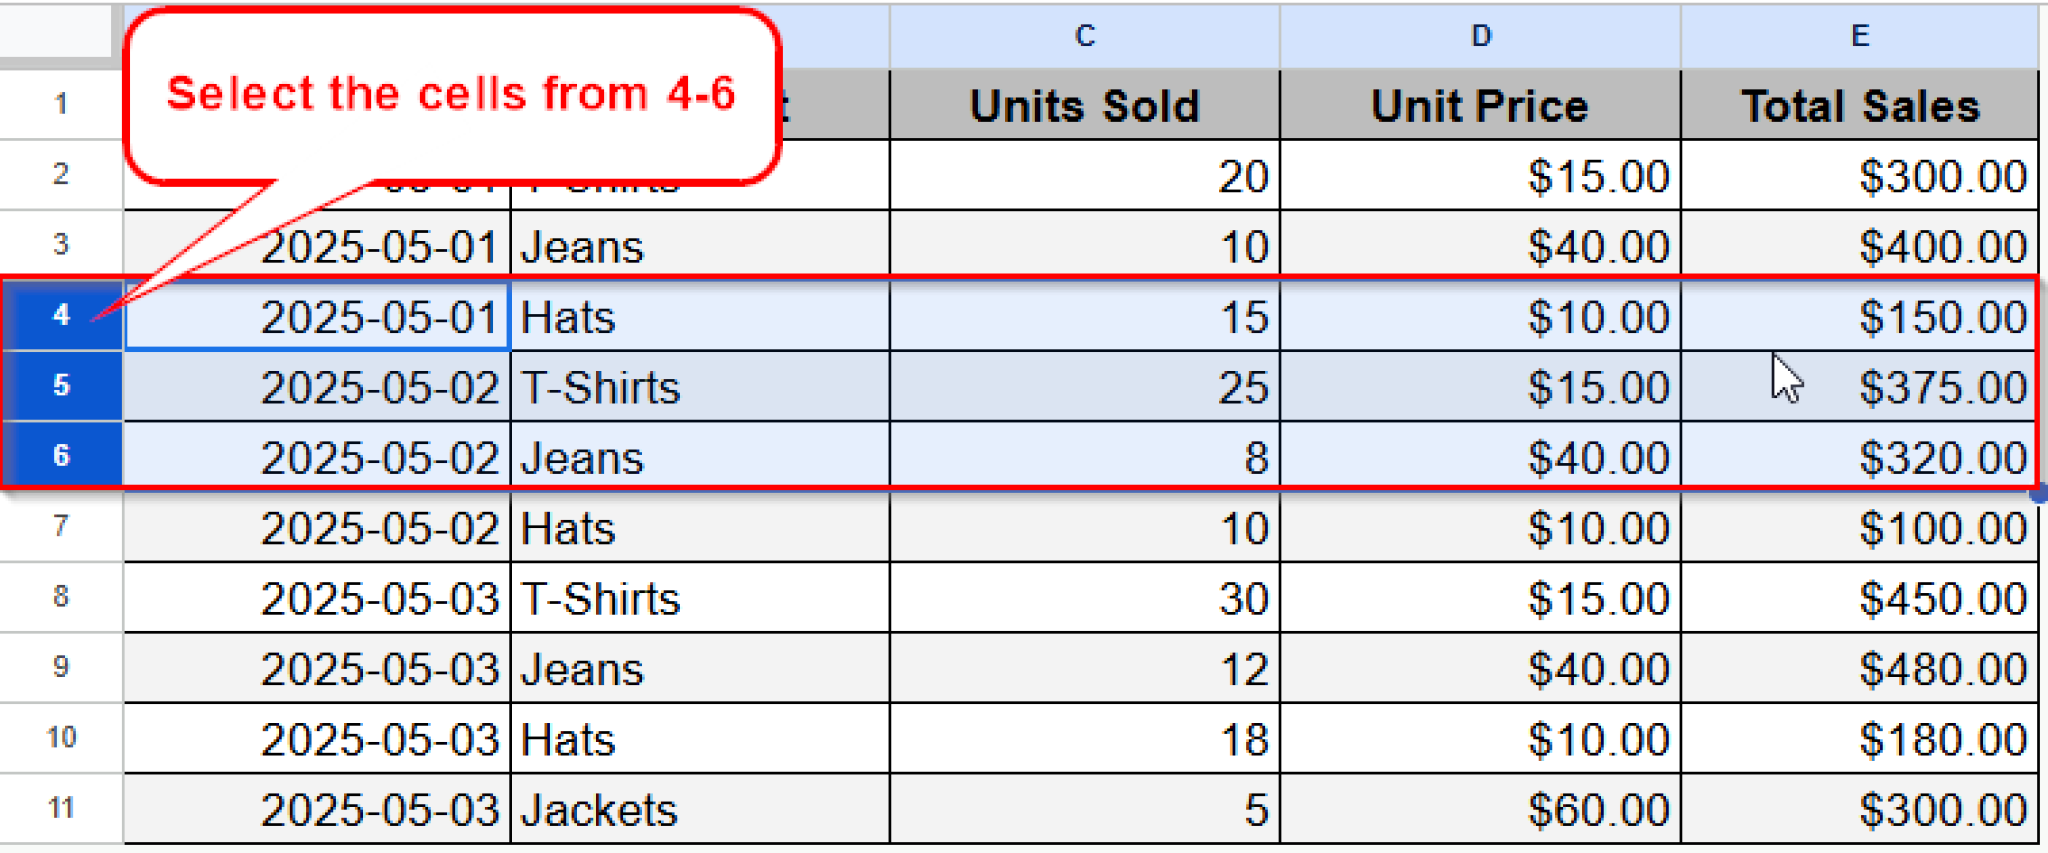Click the Jackets product cell
Screen dimensions: 2048x853
click(699, 809)
